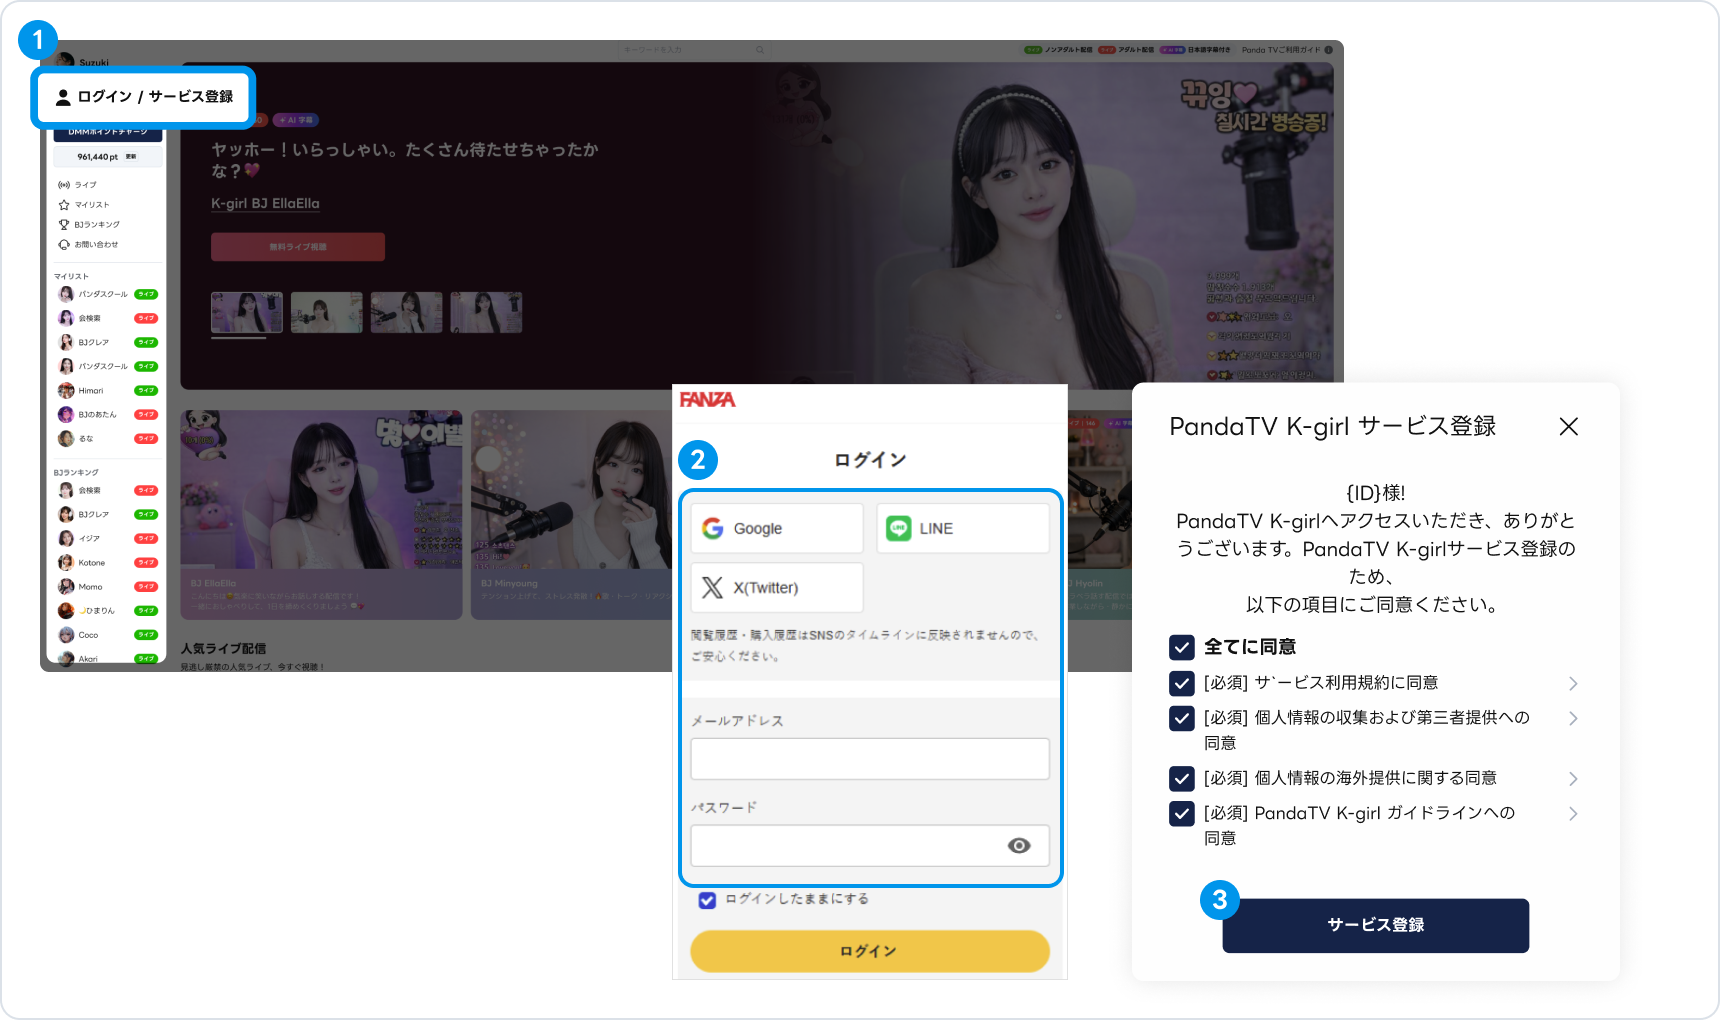Expand PandaTV K-girl ガイドライン chevron

(1573, 814)
